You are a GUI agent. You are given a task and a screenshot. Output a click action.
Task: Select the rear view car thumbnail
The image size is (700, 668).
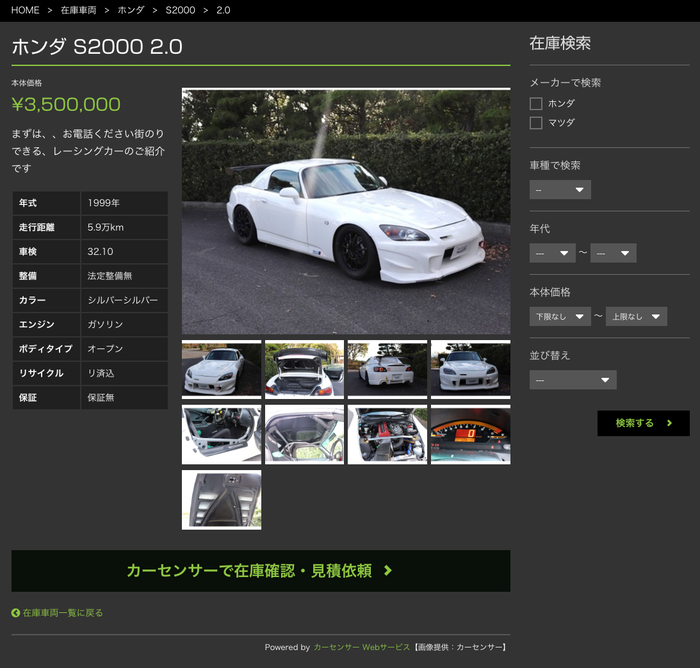(387, 369)
